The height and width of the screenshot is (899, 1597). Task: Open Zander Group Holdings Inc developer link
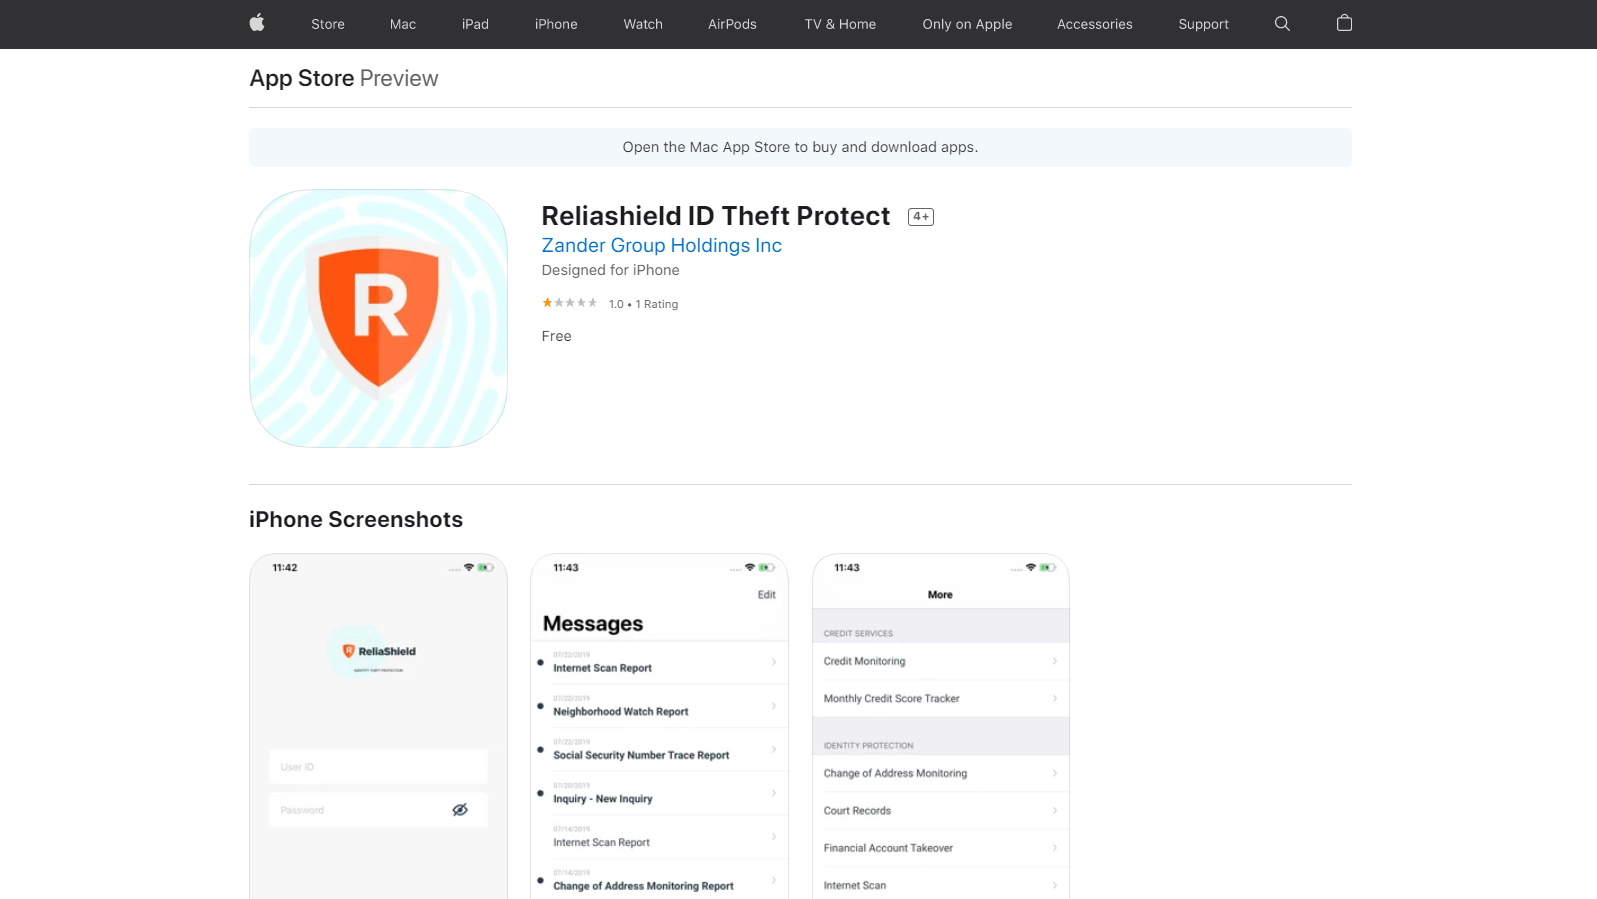point(661,245)
